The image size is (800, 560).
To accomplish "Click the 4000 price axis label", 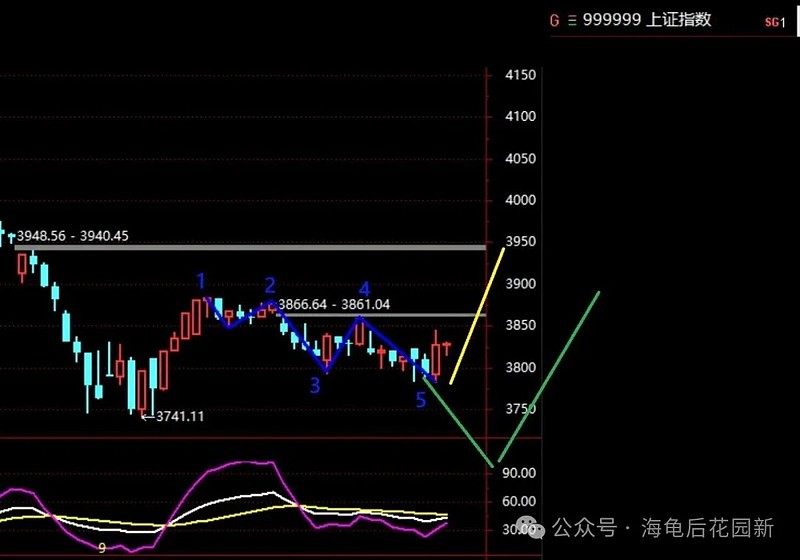I will coord(520,200).
